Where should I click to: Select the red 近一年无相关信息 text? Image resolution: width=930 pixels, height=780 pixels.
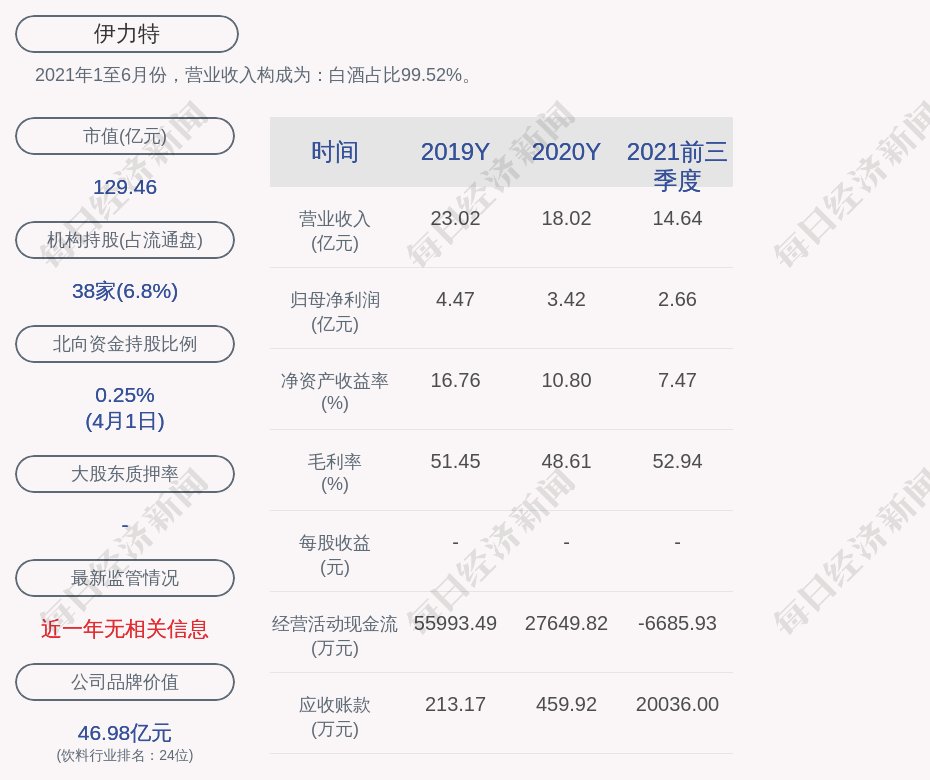tap(125, 629)
